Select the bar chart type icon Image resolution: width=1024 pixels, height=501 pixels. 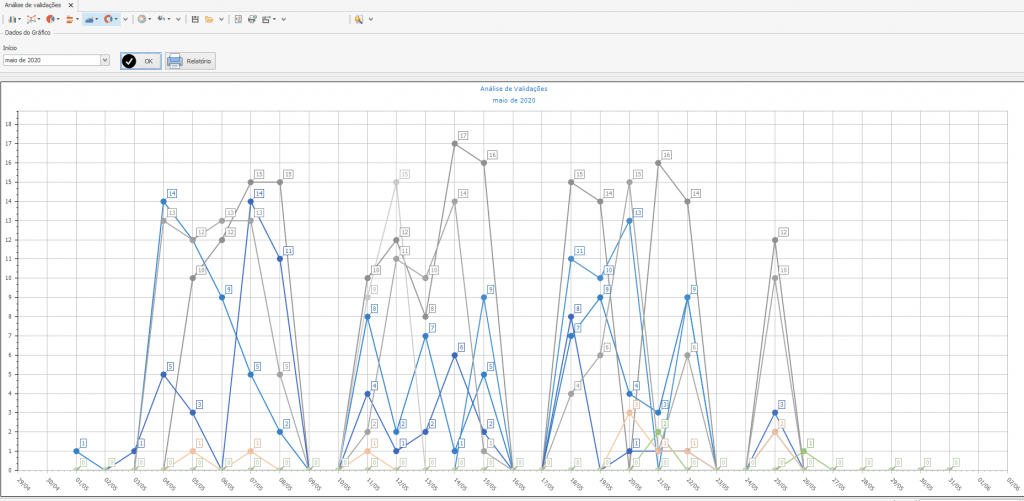tap(12, 19)
